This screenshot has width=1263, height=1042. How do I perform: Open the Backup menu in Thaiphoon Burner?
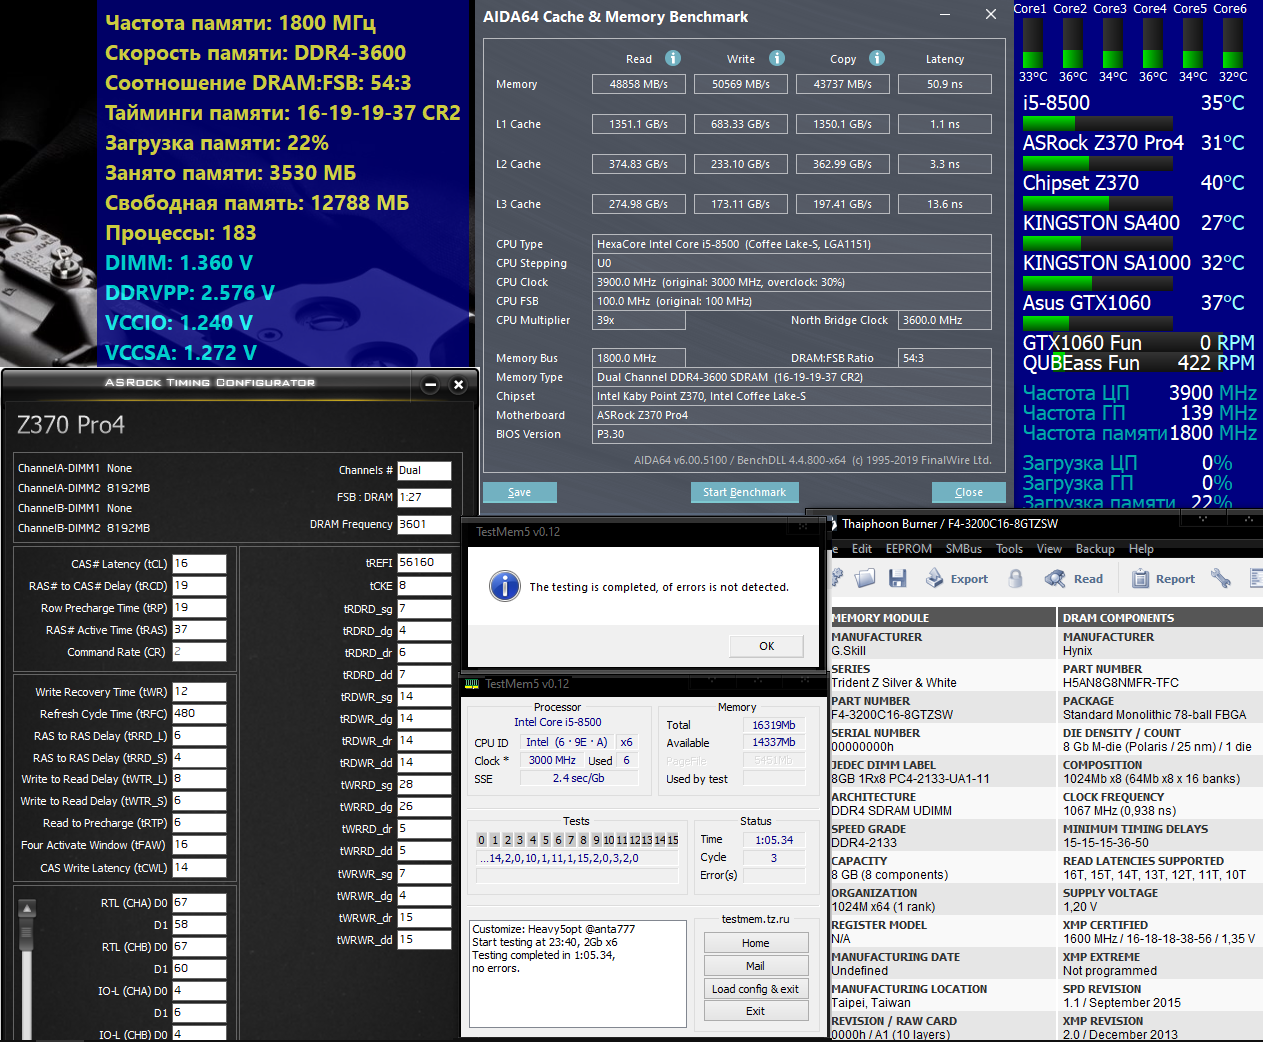[1095, 549]
